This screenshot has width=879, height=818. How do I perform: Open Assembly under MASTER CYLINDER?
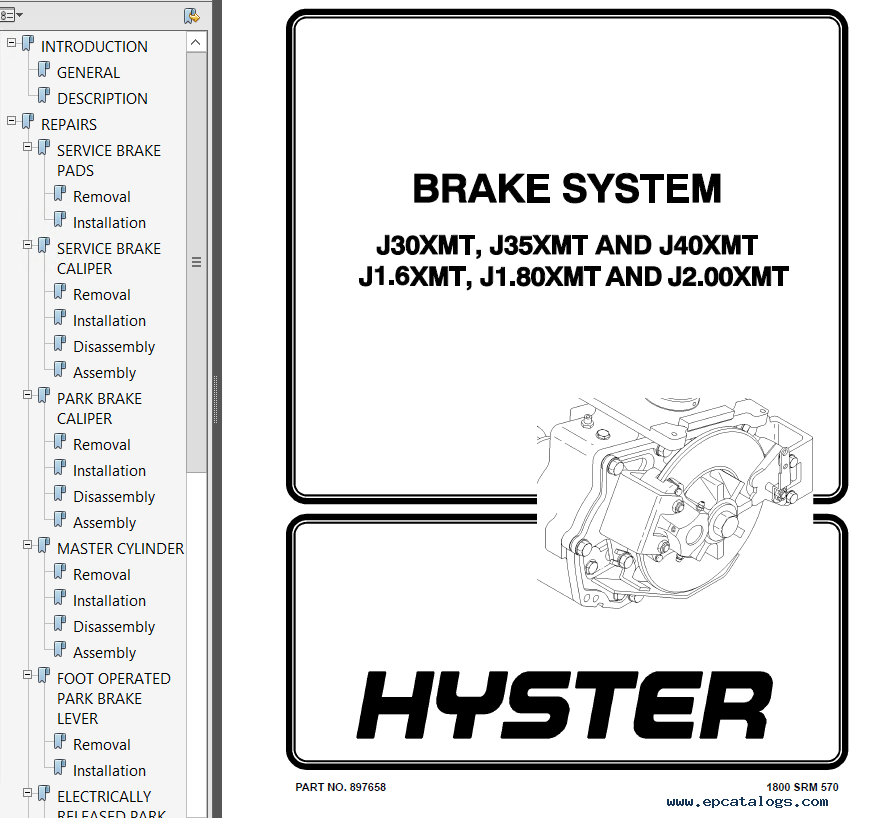pos(104,653)
